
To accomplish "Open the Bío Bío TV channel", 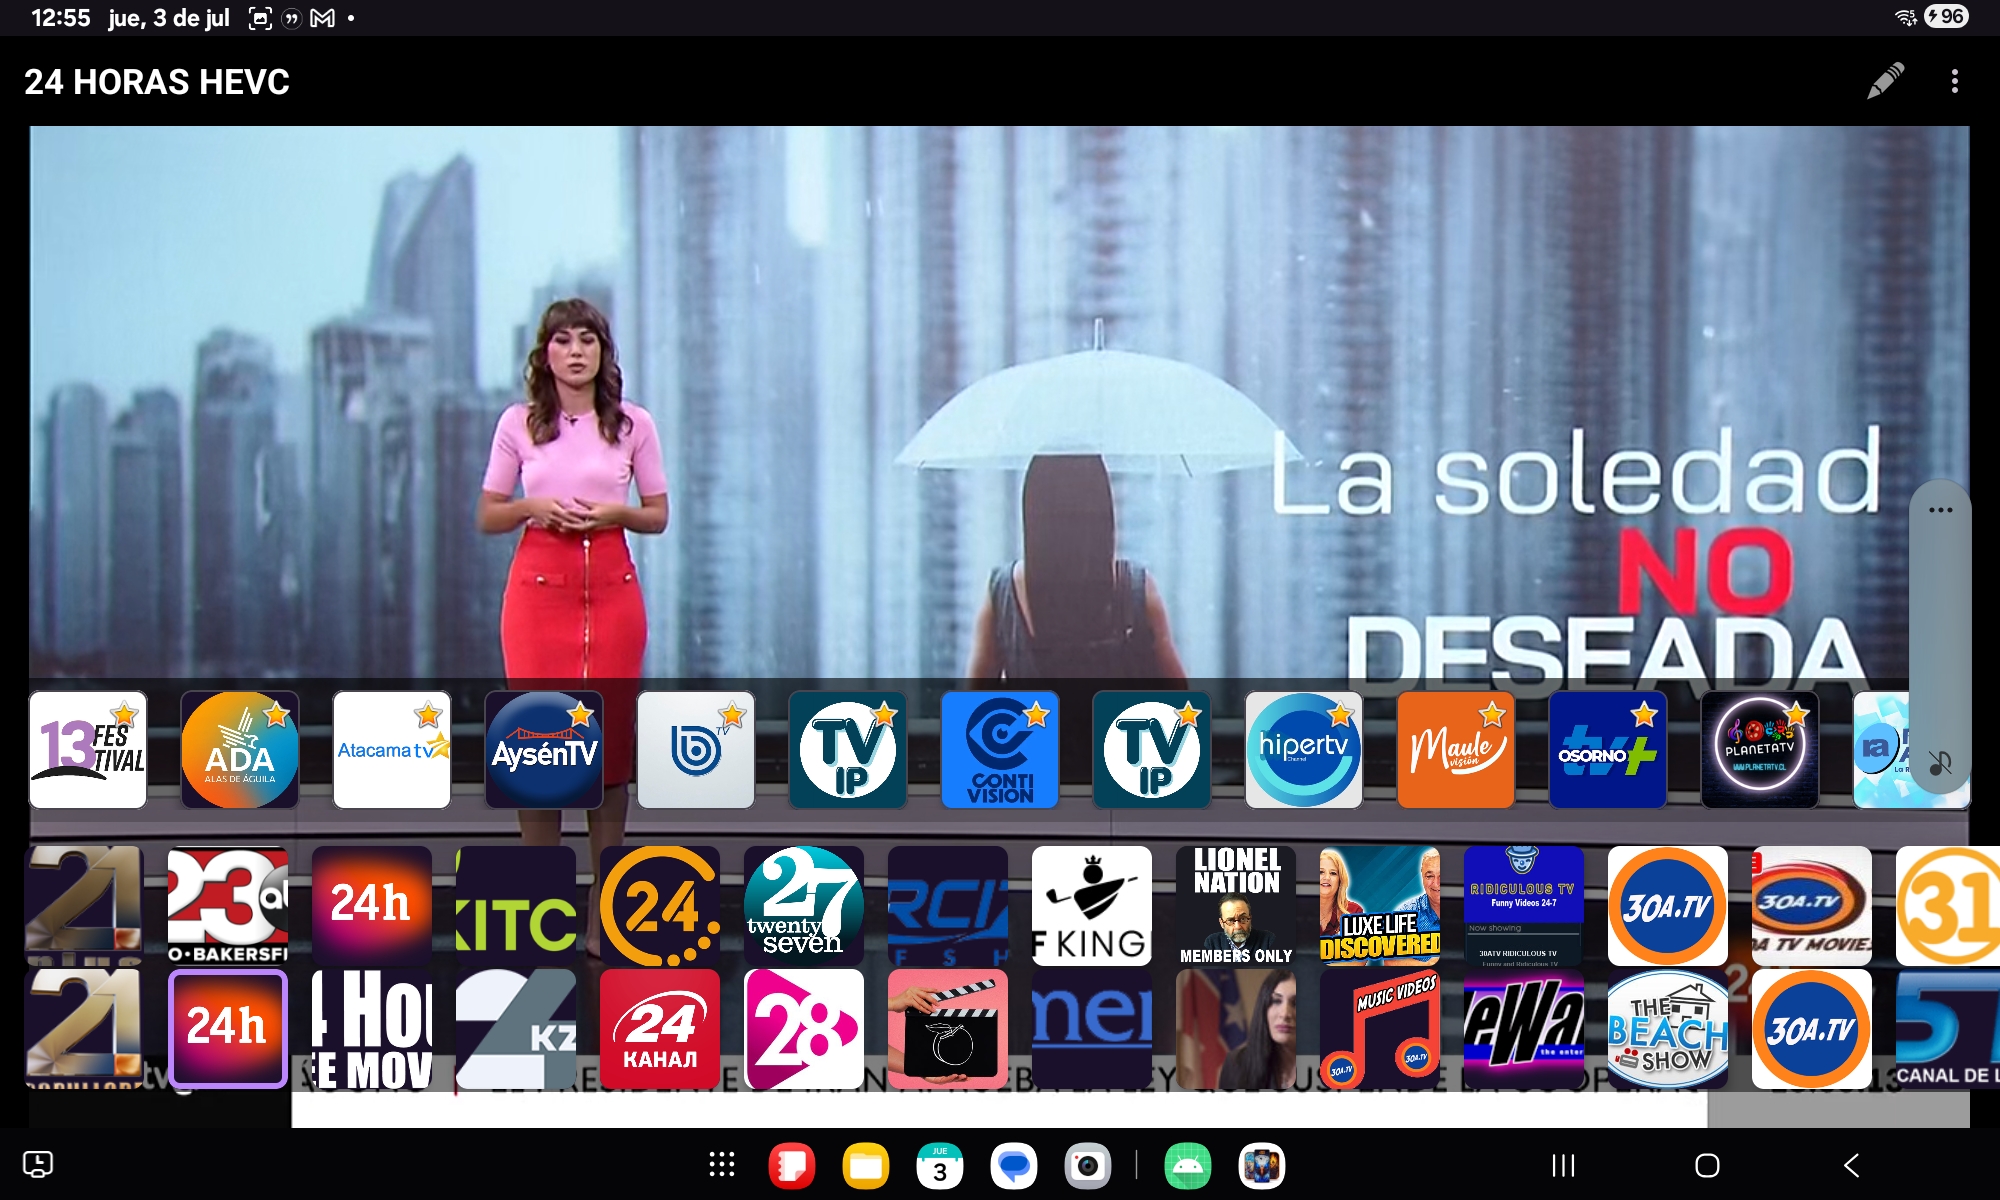I will 696,750.
